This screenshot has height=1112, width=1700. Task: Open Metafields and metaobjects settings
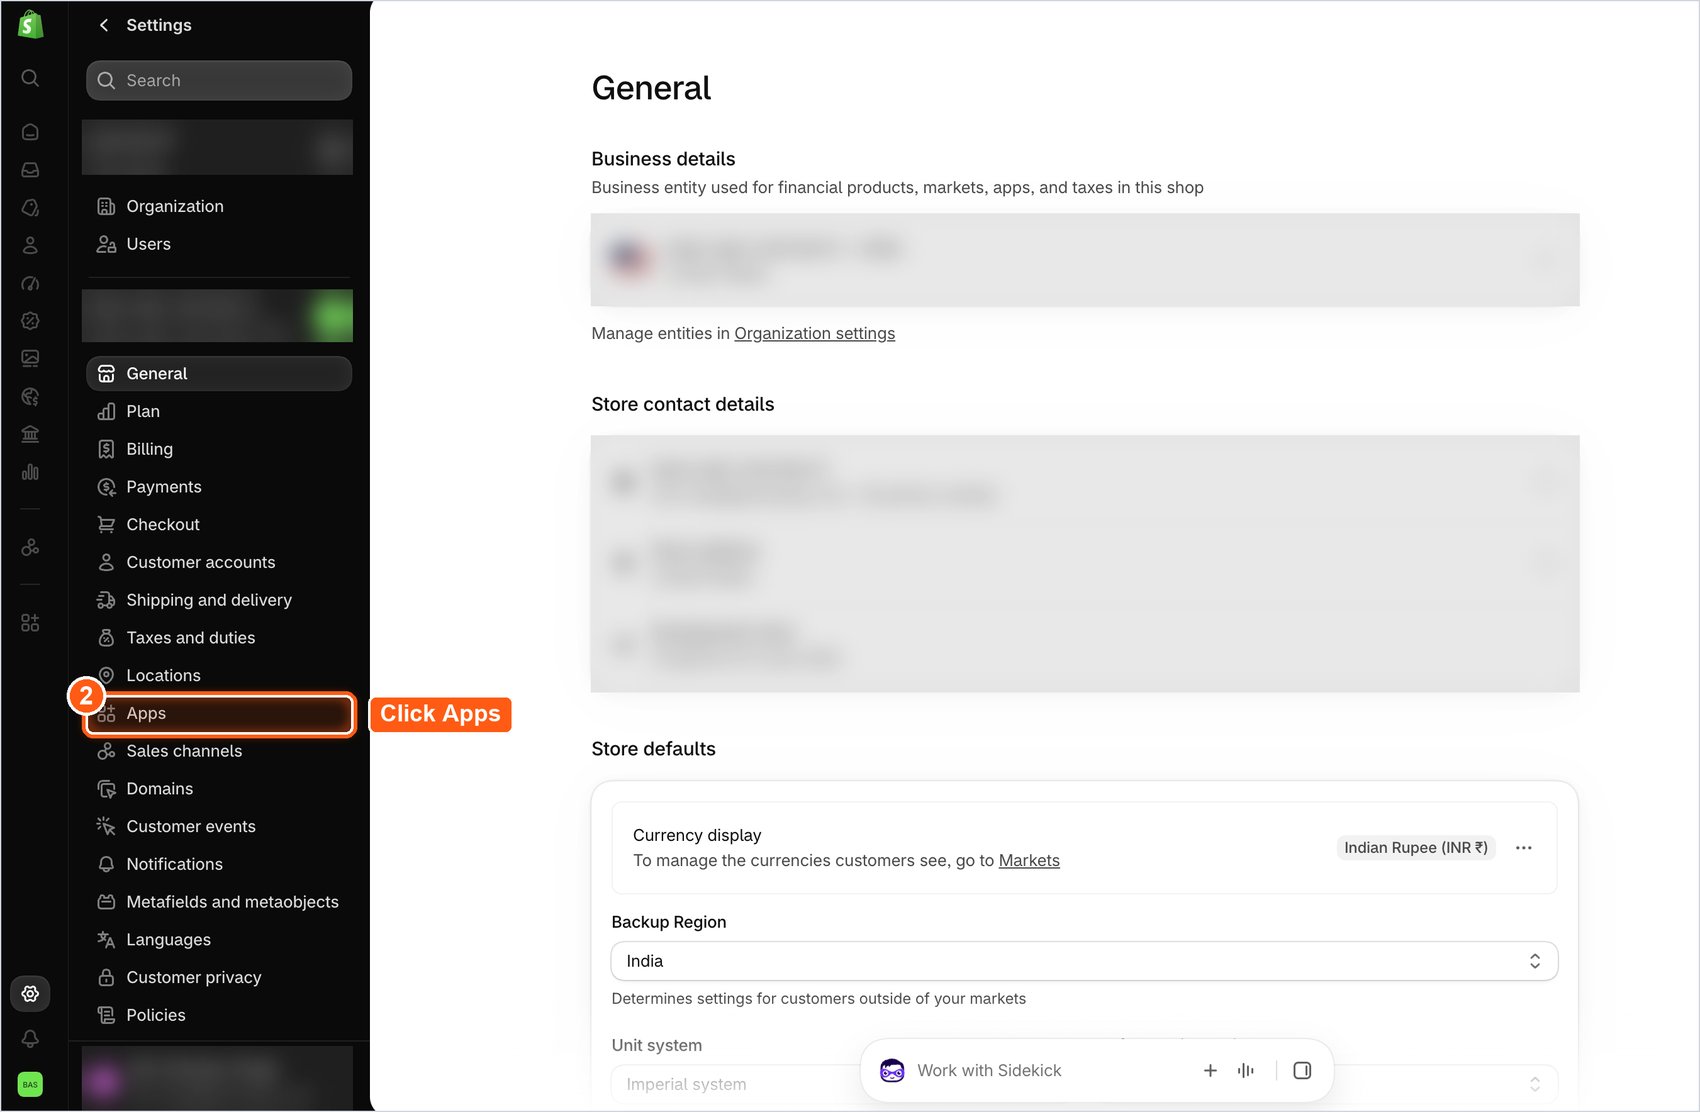(219, 902)
